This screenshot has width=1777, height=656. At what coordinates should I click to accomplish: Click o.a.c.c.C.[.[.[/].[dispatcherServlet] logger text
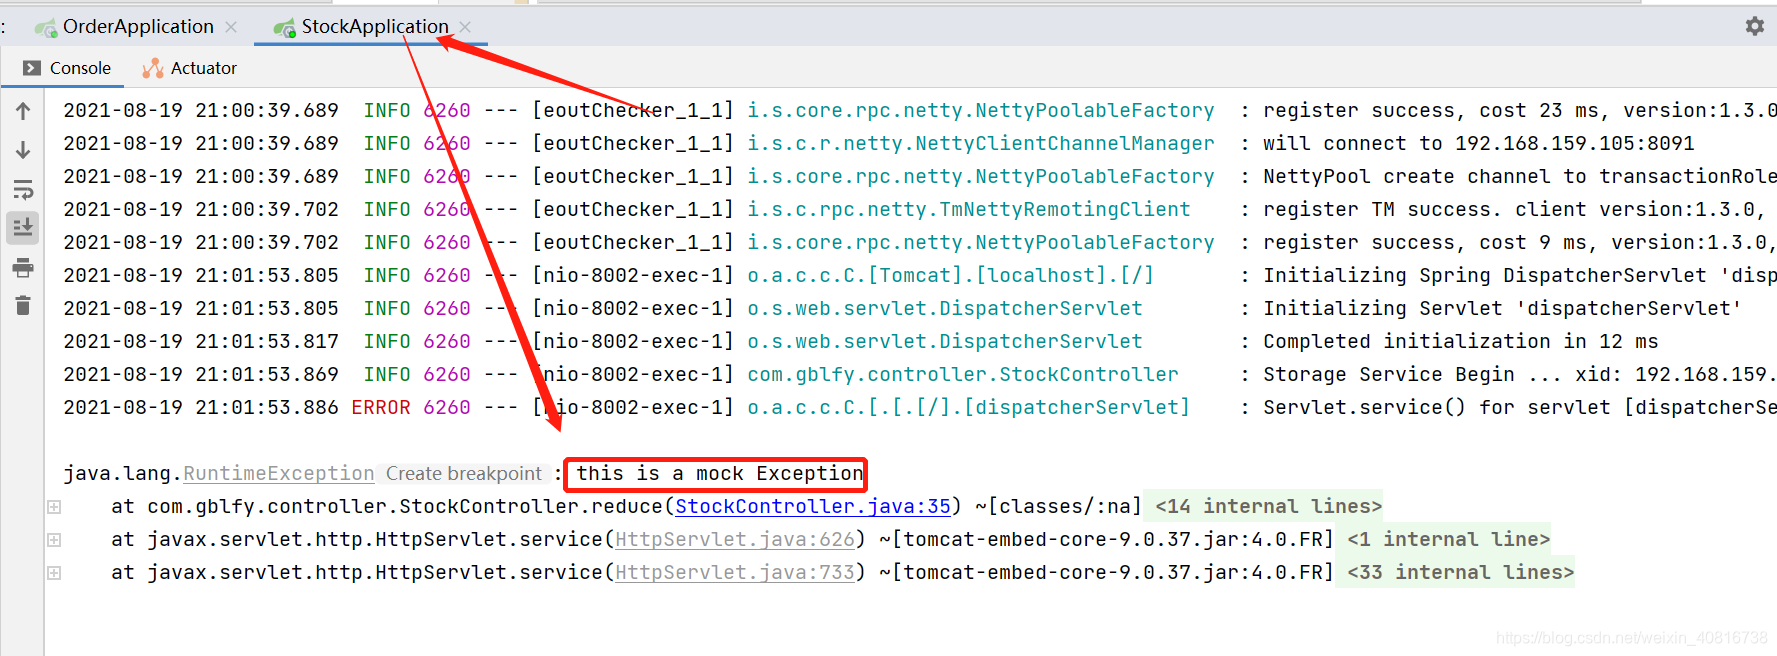pos(969,407)
